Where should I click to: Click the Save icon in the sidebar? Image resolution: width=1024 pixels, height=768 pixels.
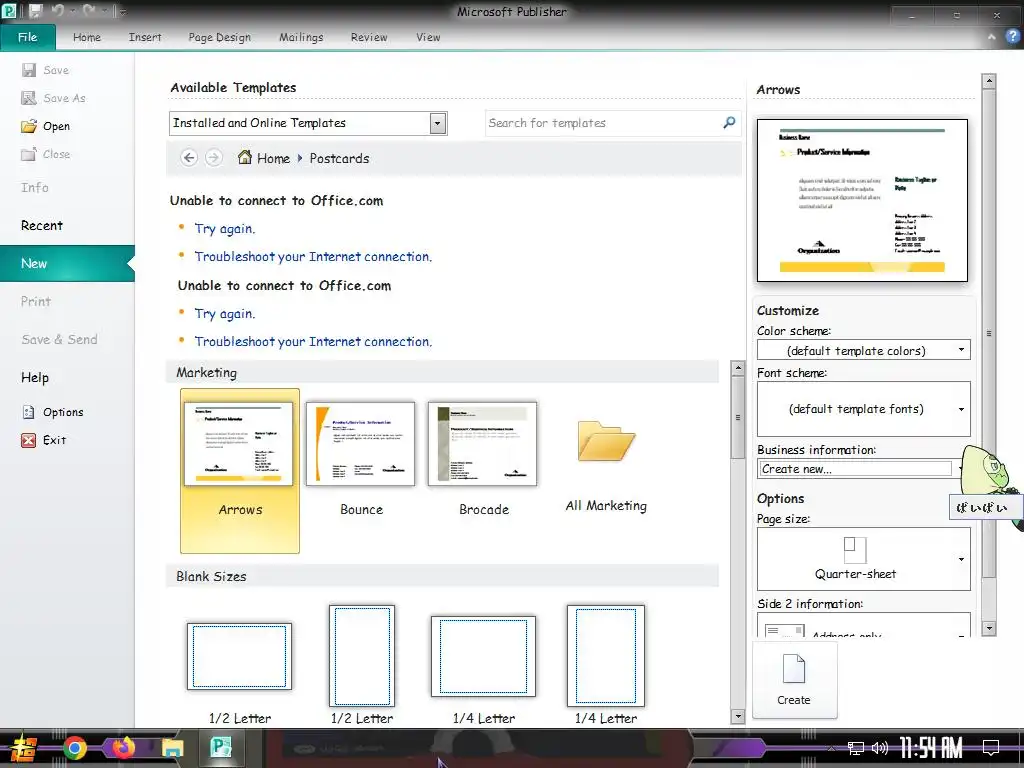[29, 70]
